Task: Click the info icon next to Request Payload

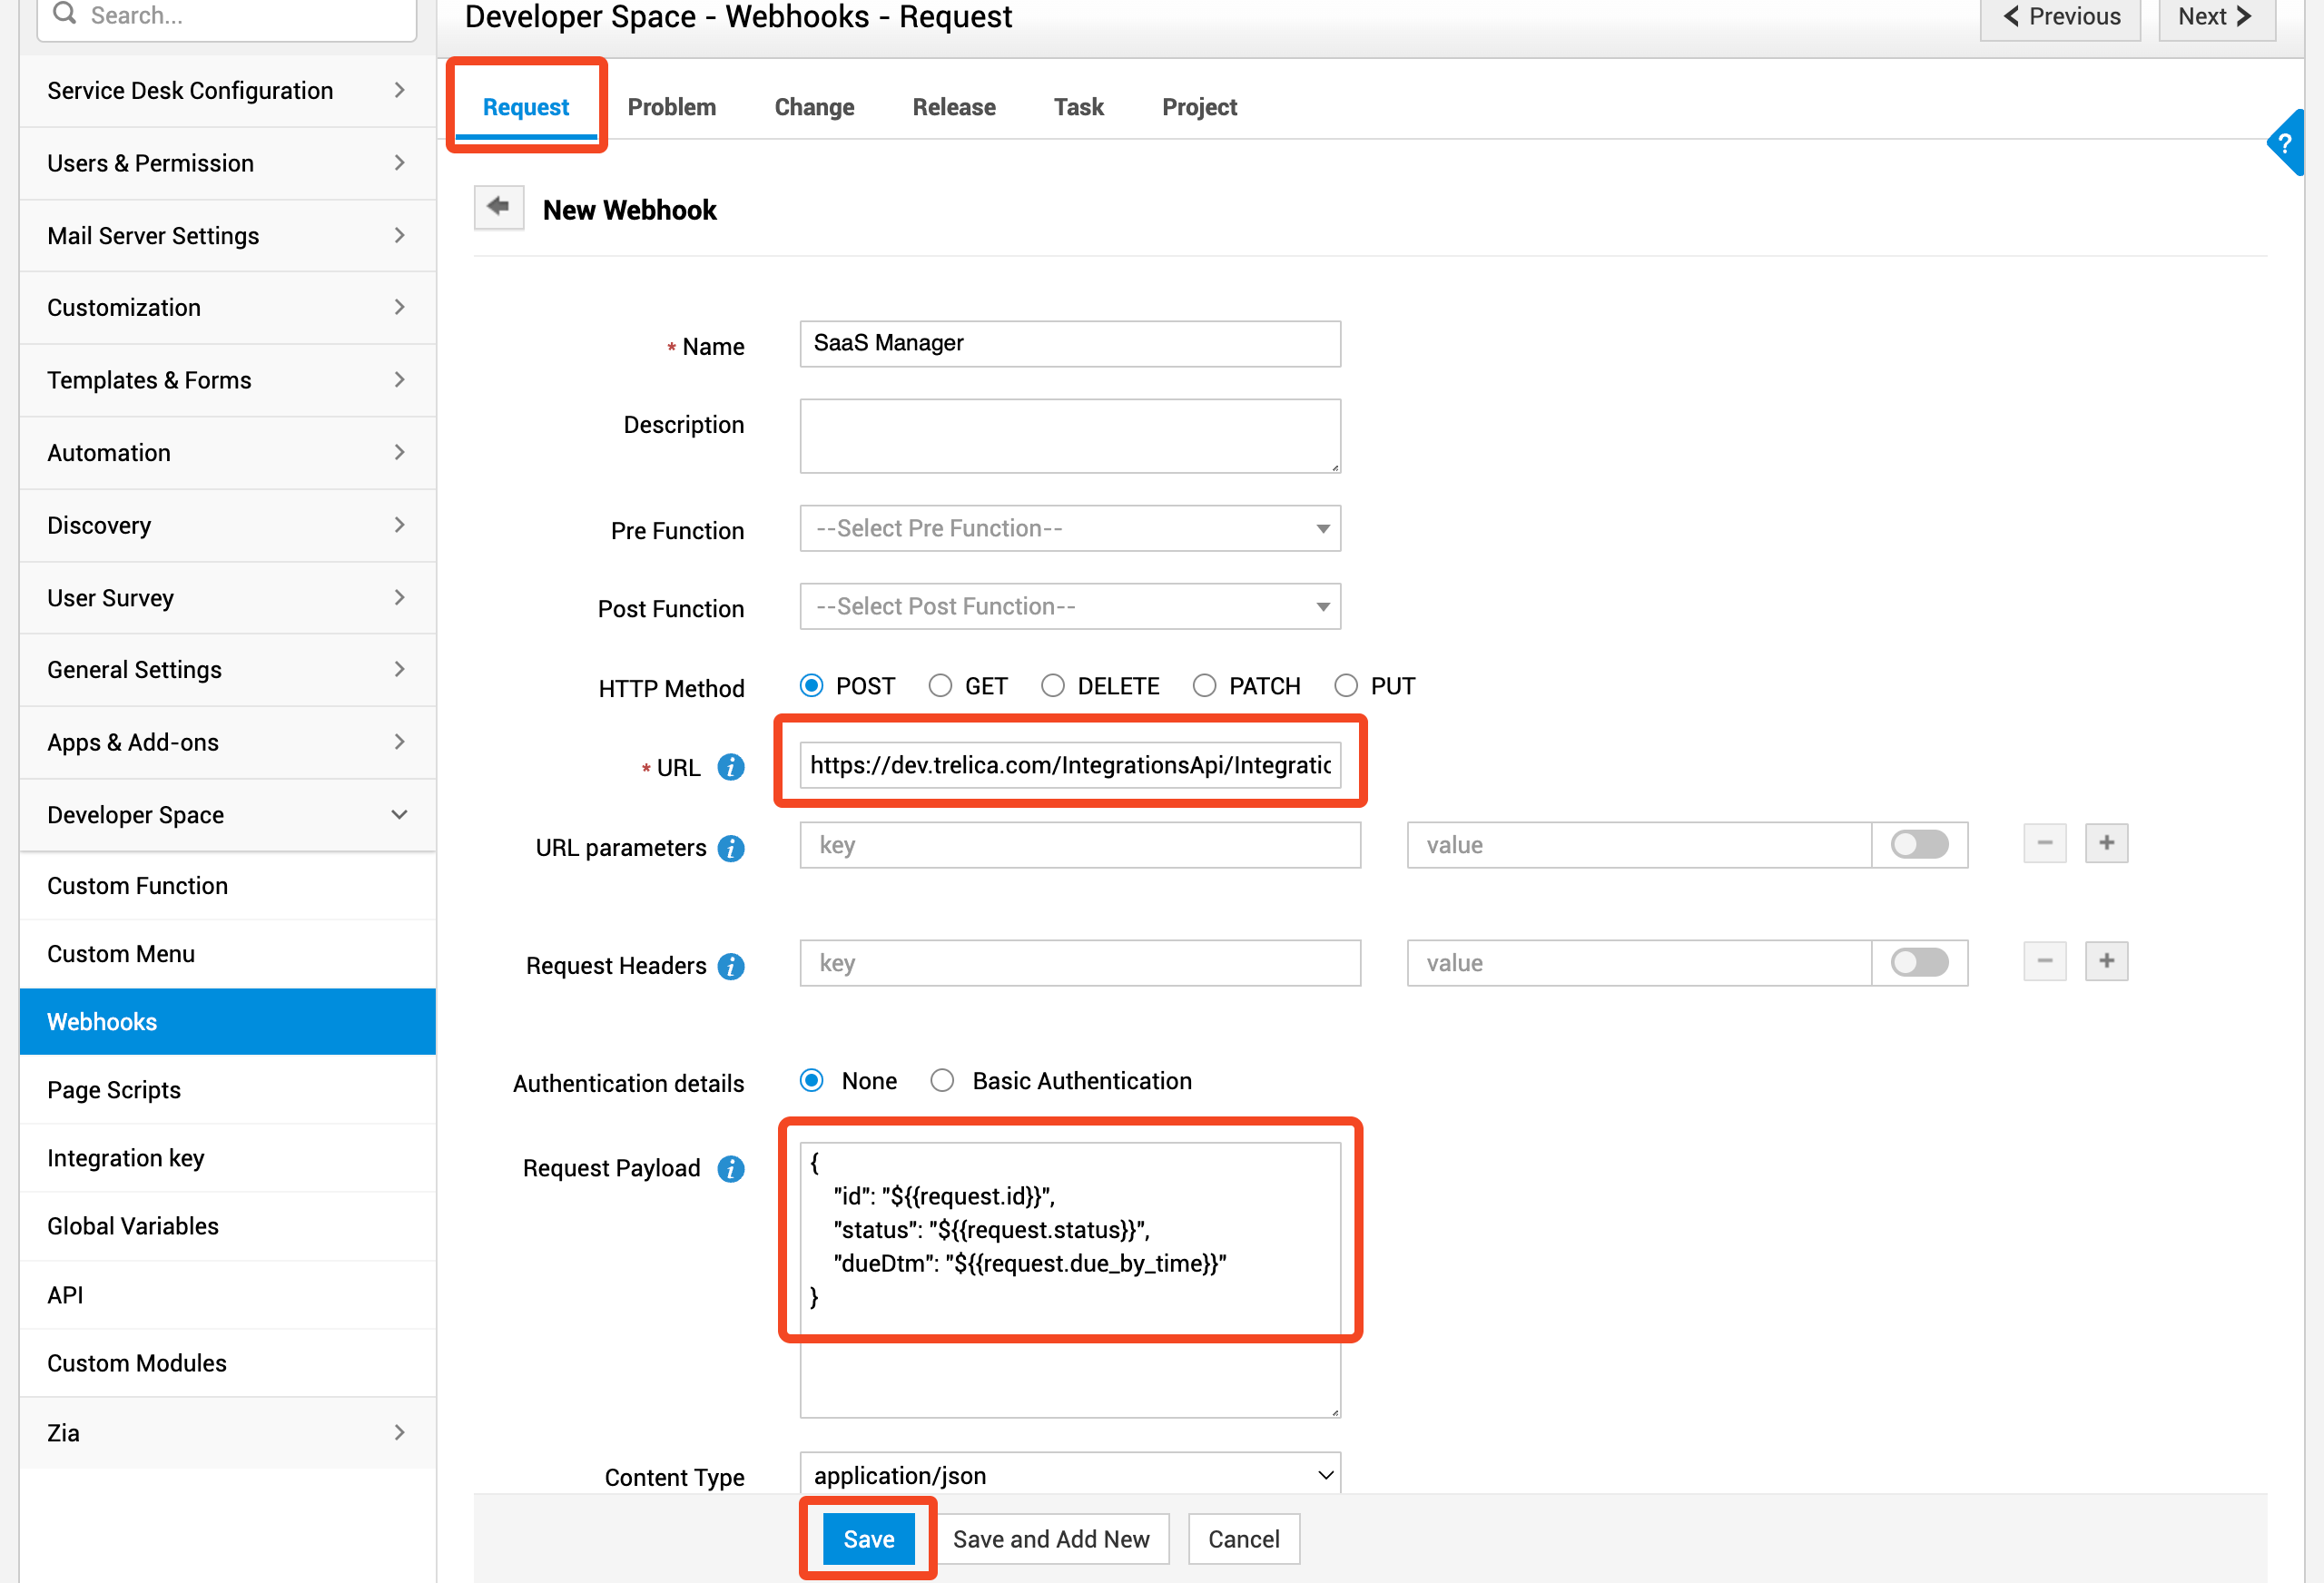Action: tap(731, 1168)
